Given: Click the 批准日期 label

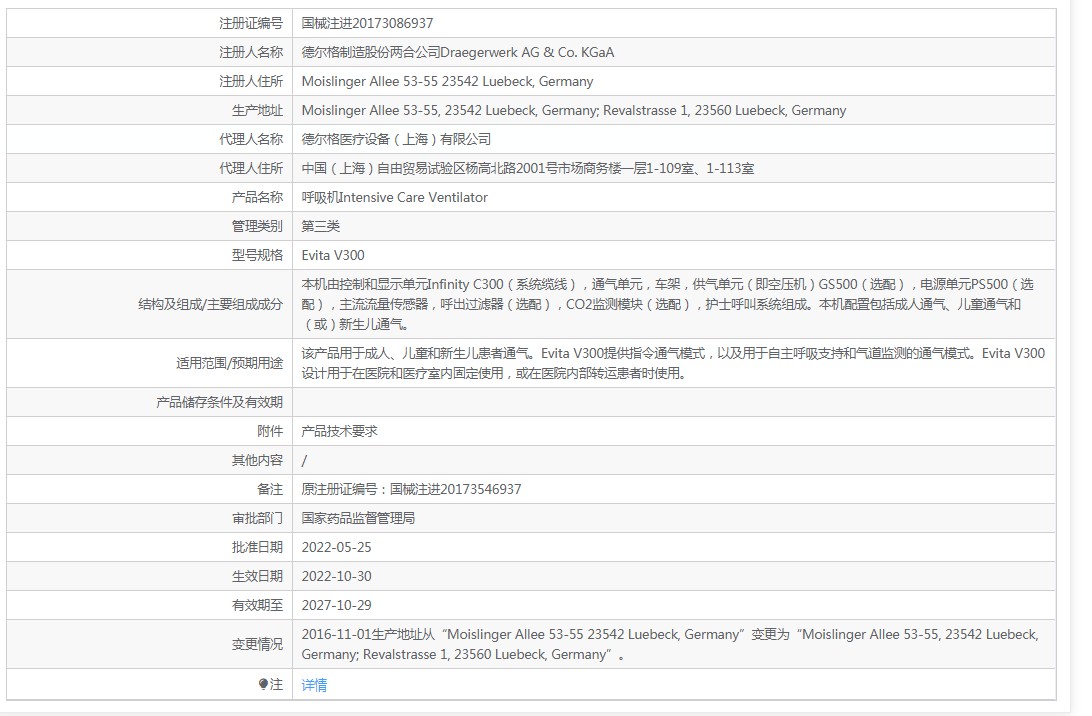Looking at the screenshot, I should pos(257,547).
